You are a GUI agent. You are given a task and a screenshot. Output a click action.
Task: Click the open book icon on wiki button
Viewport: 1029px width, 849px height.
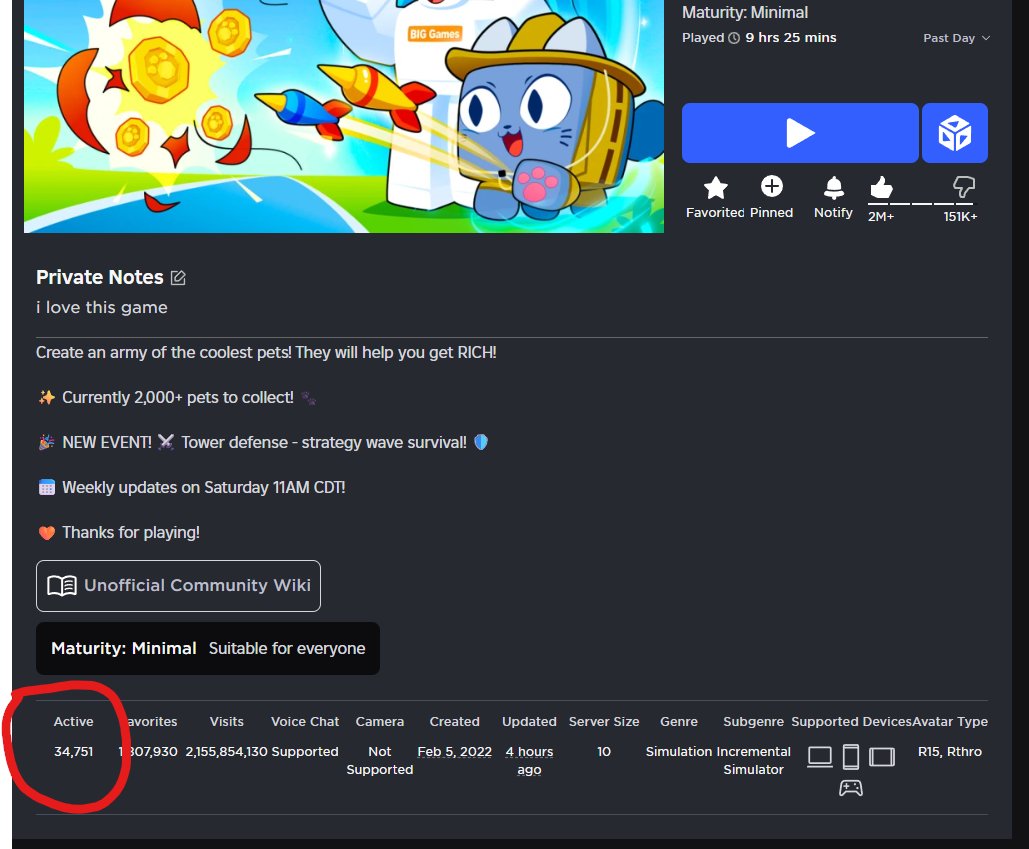pos(62,586)
